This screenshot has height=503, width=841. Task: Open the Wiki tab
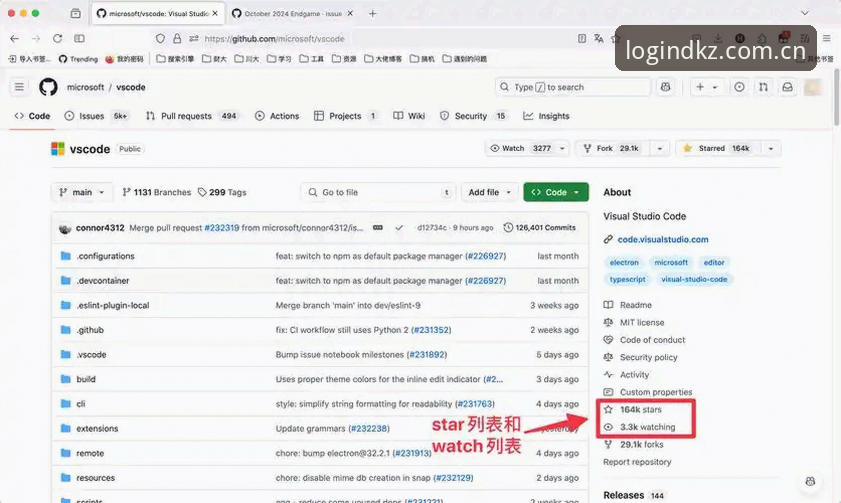(x=409, y=116)
